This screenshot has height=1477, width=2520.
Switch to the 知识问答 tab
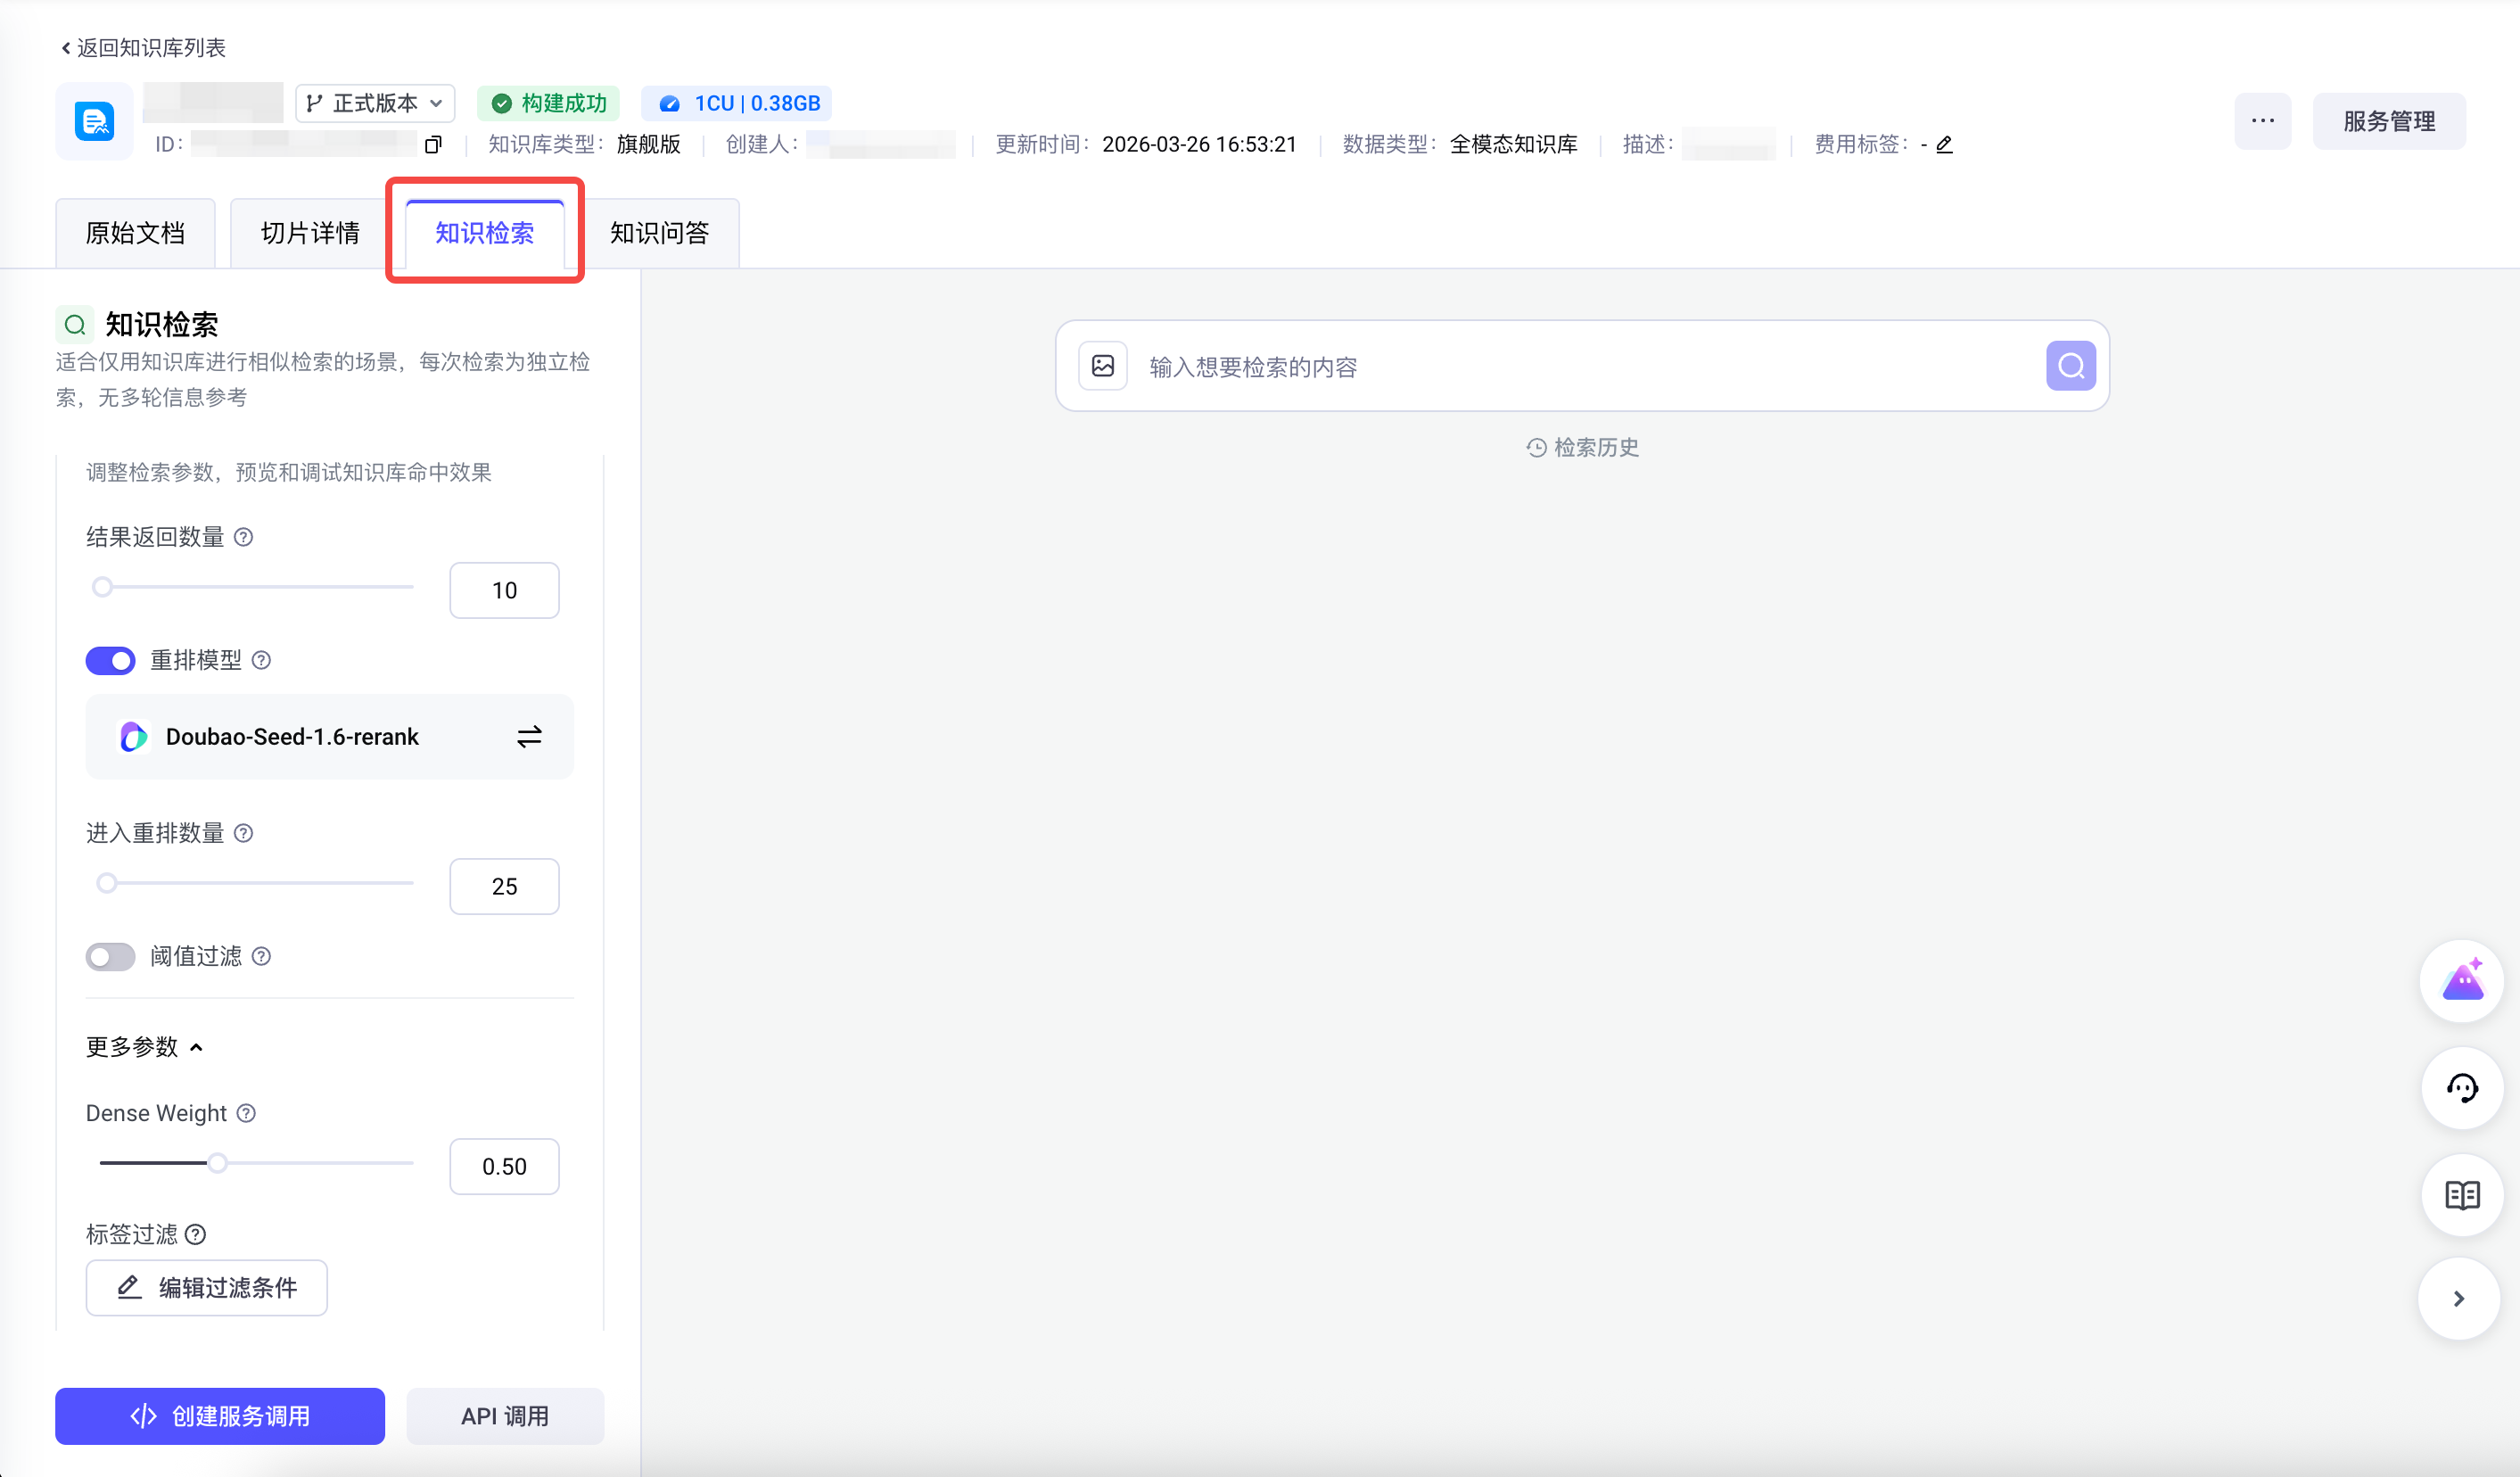coord(659,233)
